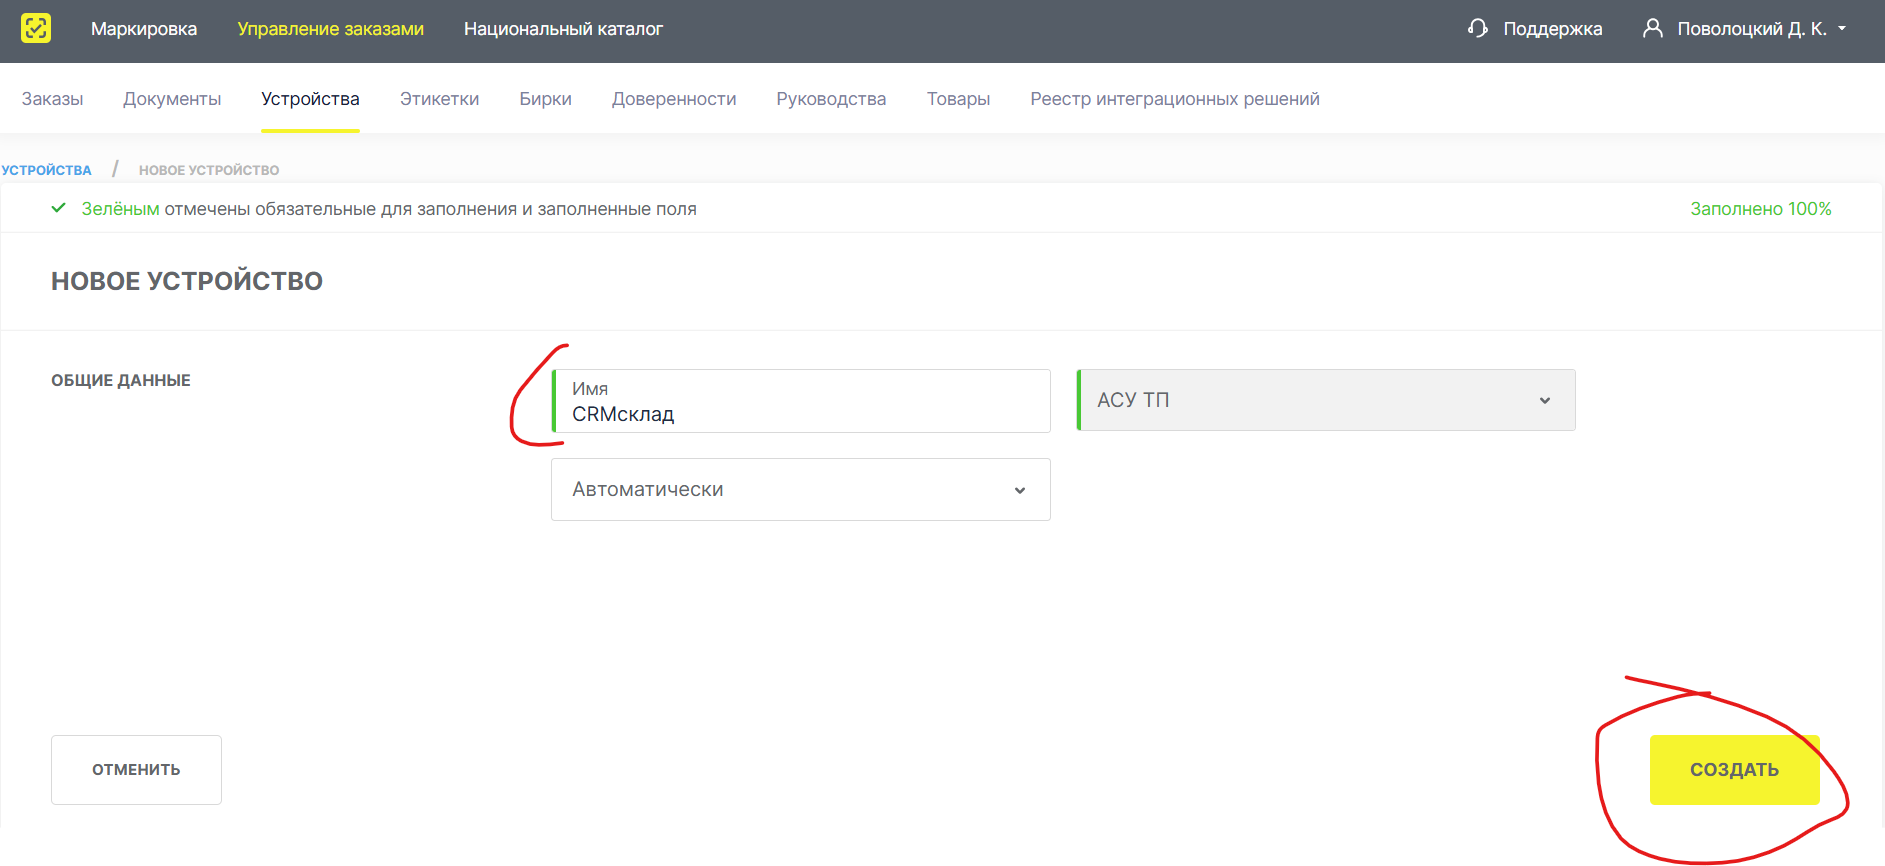Expand the user account dropdown caret
Viewport: 1885px width, 866px height.
pyautogui.click(x=1842, y=29)
